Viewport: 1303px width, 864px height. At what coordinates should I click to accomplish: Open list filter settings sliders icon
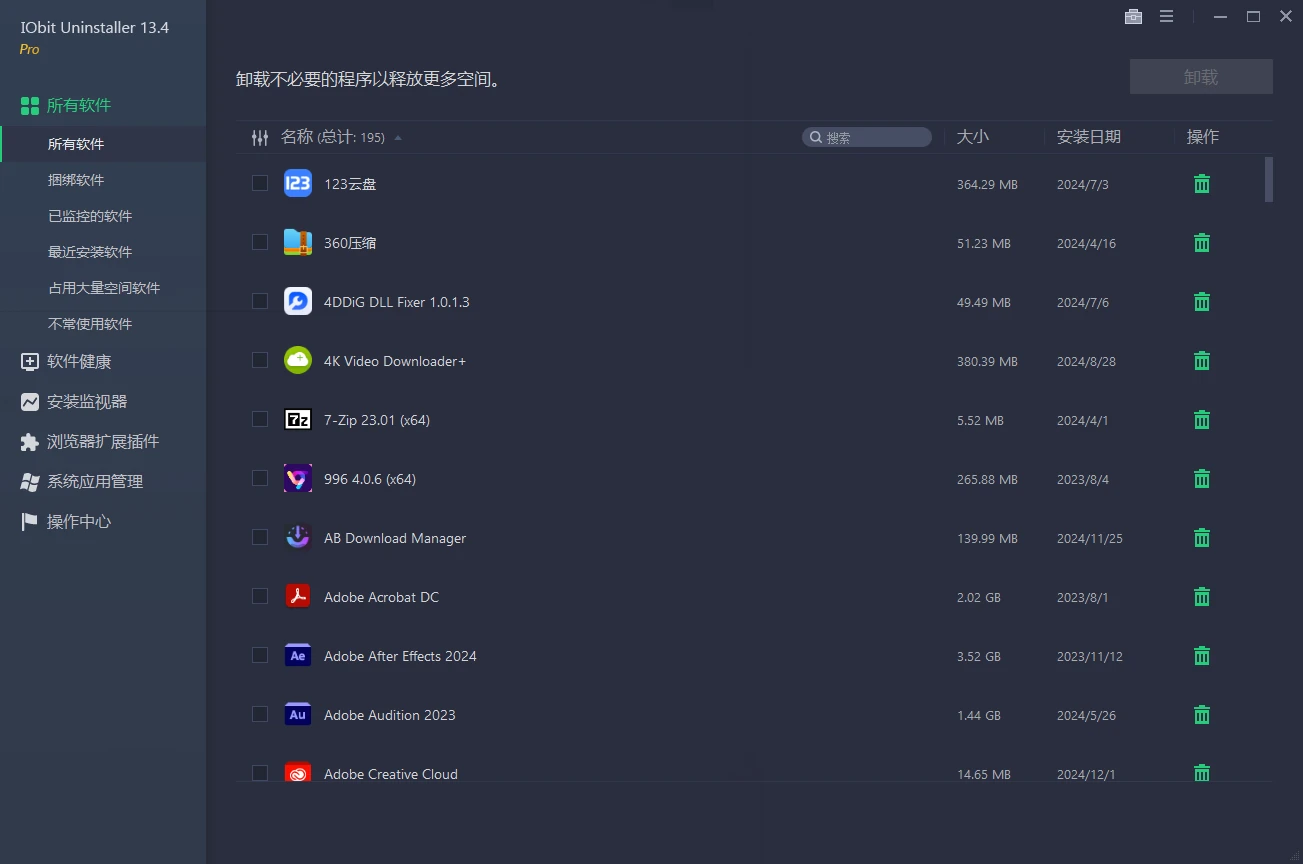tap(260, 138)
